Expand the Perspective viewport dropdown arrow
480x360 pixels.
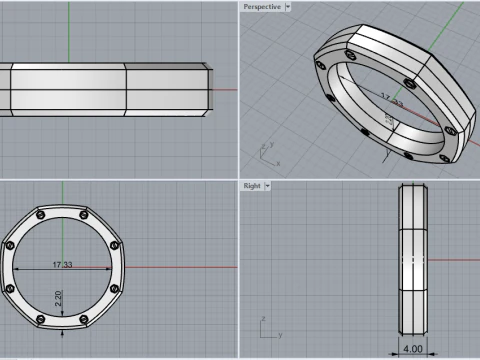pyautogui.click(x=288, y=7)
